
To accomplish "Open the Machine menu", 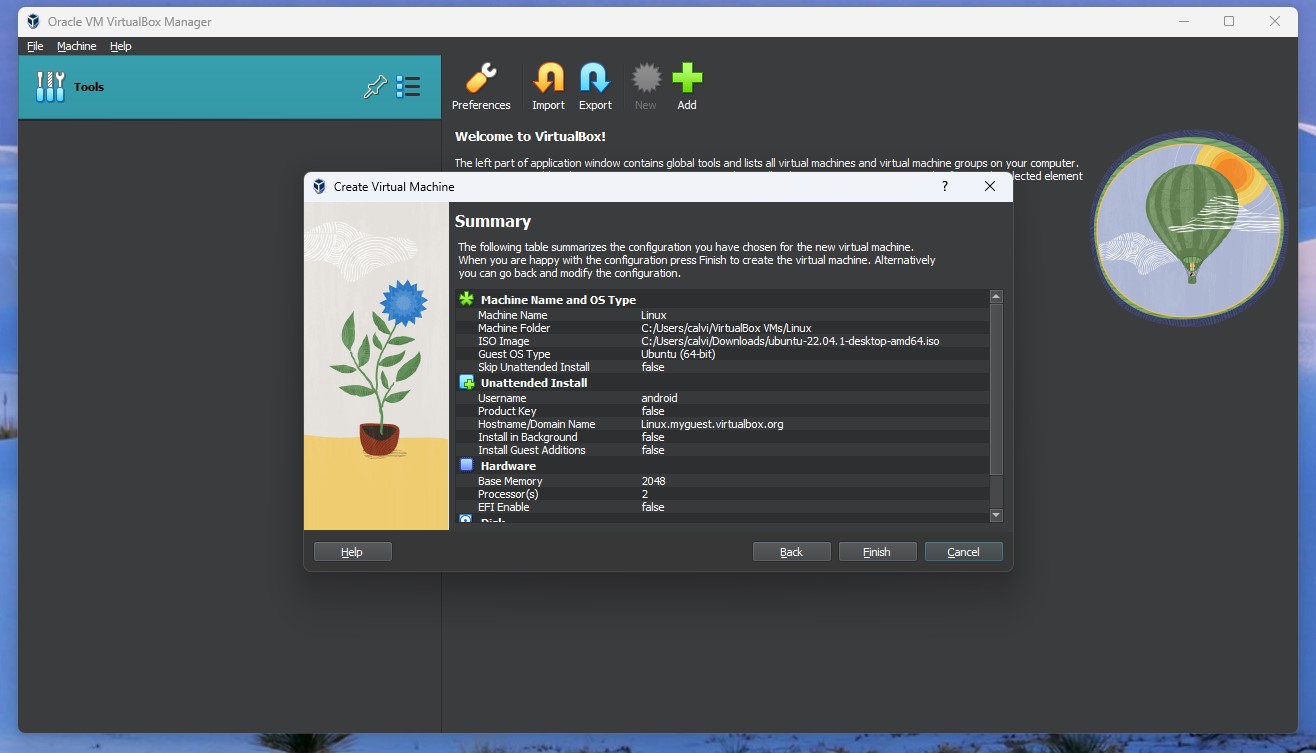I will pos(77,46).
